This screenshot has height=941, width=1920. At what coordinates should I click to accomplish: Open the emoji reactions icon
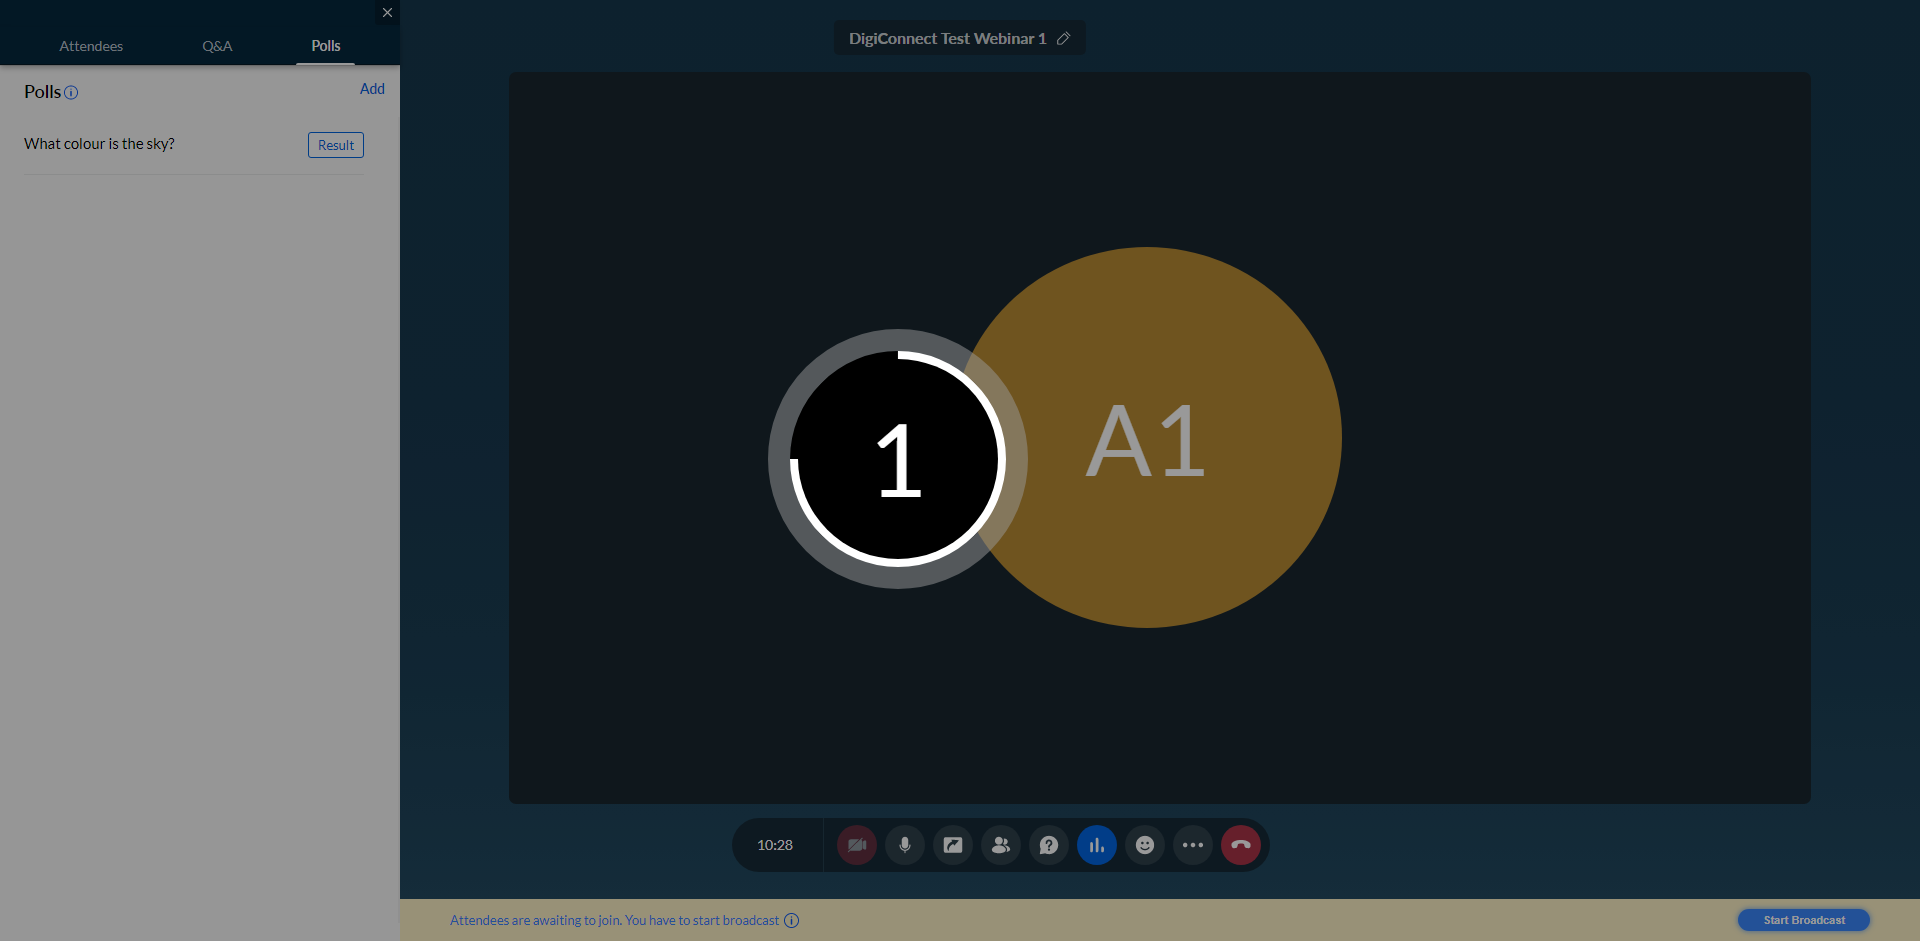click(1145, 845)
